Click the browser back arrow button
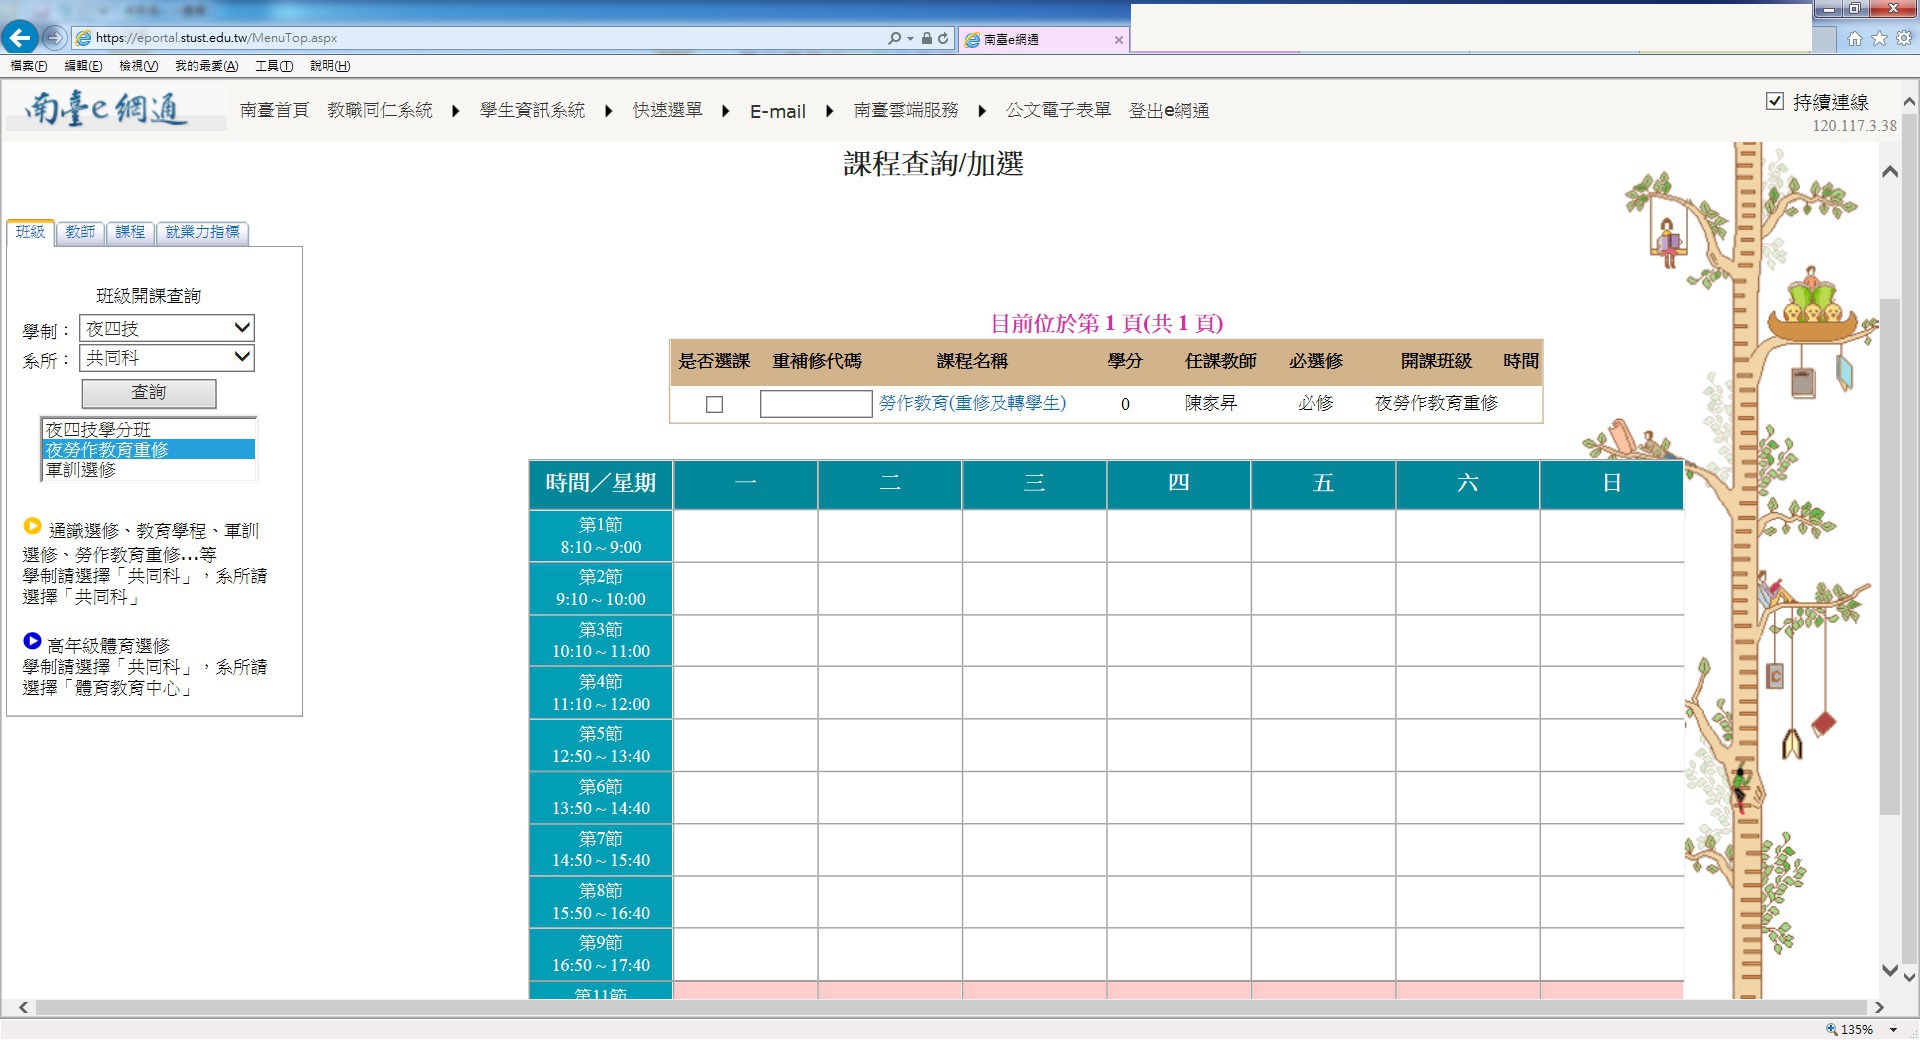 click(19, 38)
